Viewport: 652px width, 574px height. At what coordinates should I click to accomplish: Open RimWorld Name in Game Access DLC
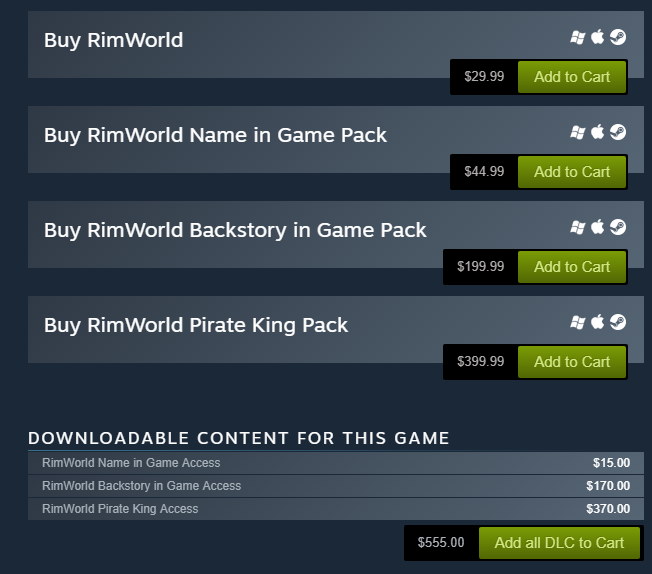click(336, 463)
